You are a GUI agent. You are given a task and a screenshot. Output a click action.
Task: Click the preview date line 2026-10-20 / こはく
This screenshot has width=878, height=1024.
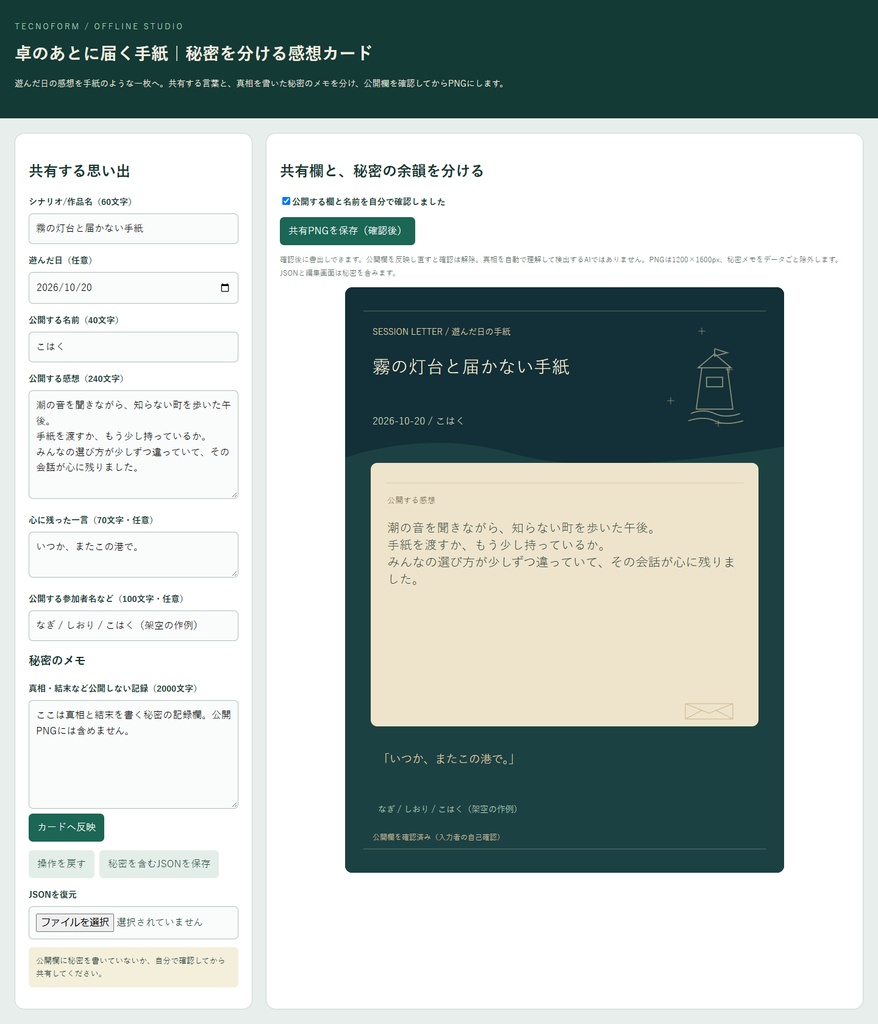[418, 421]
